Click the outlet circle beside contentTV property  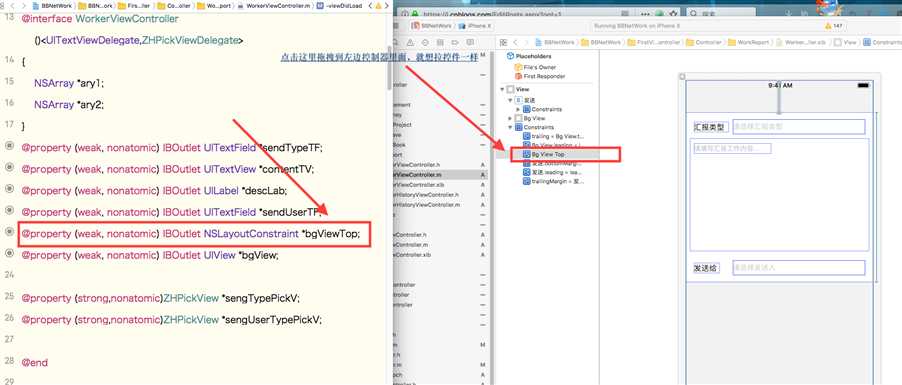[9, 167]
